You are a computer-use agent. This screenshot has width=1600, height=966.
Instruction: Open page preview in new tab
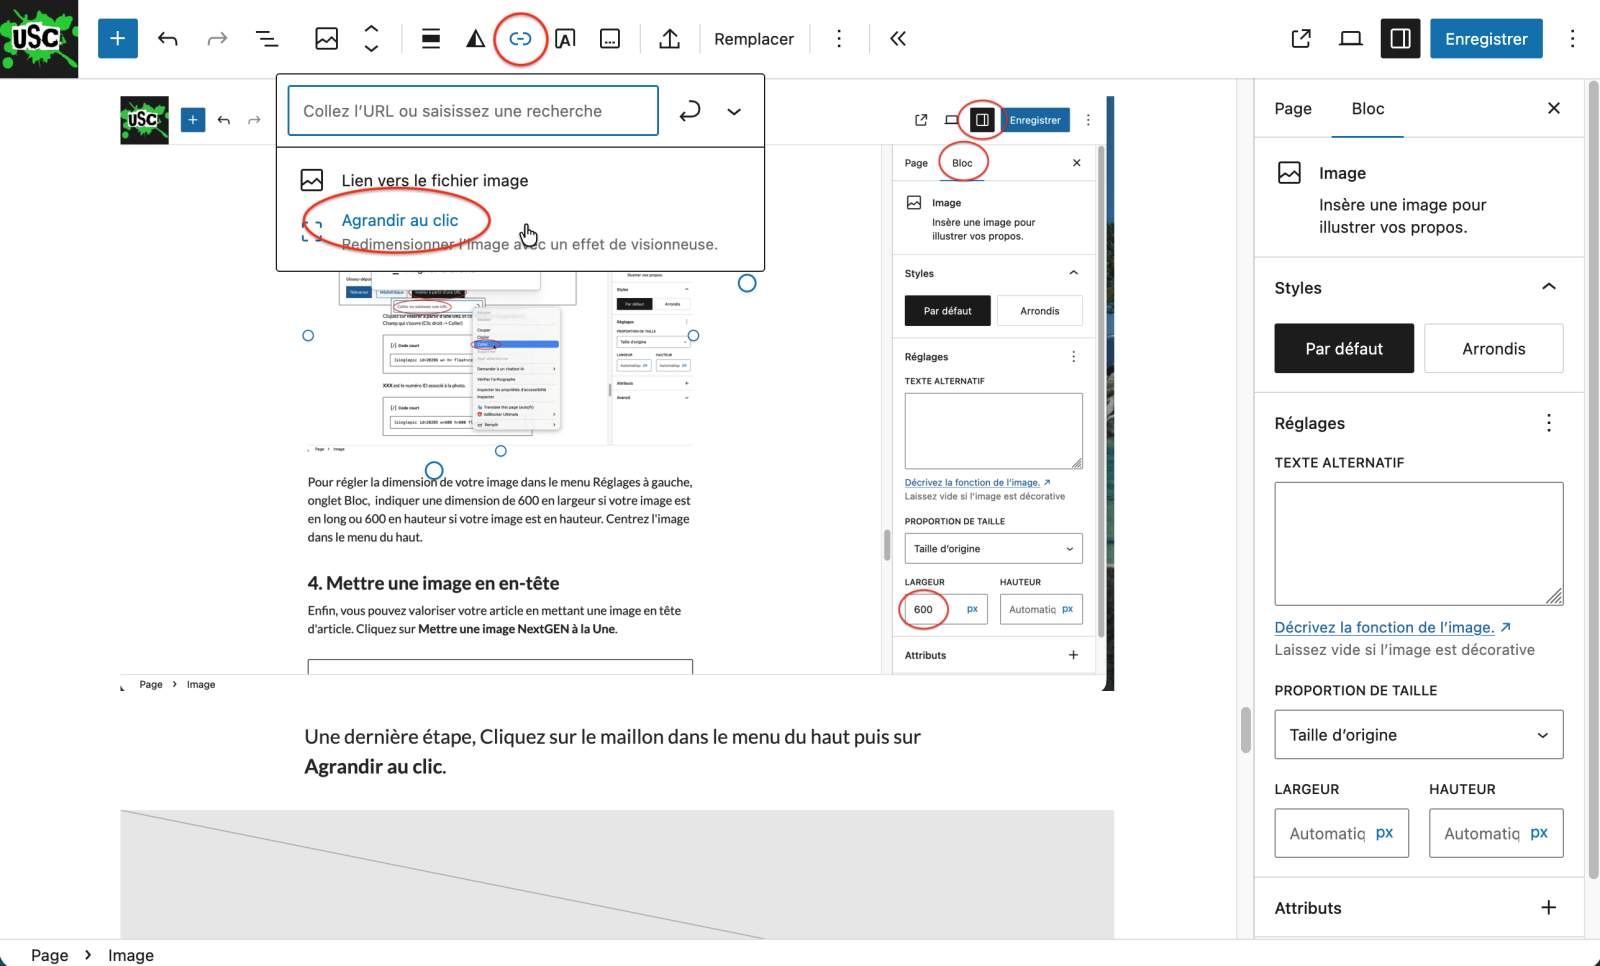[x=1301, y=39]
